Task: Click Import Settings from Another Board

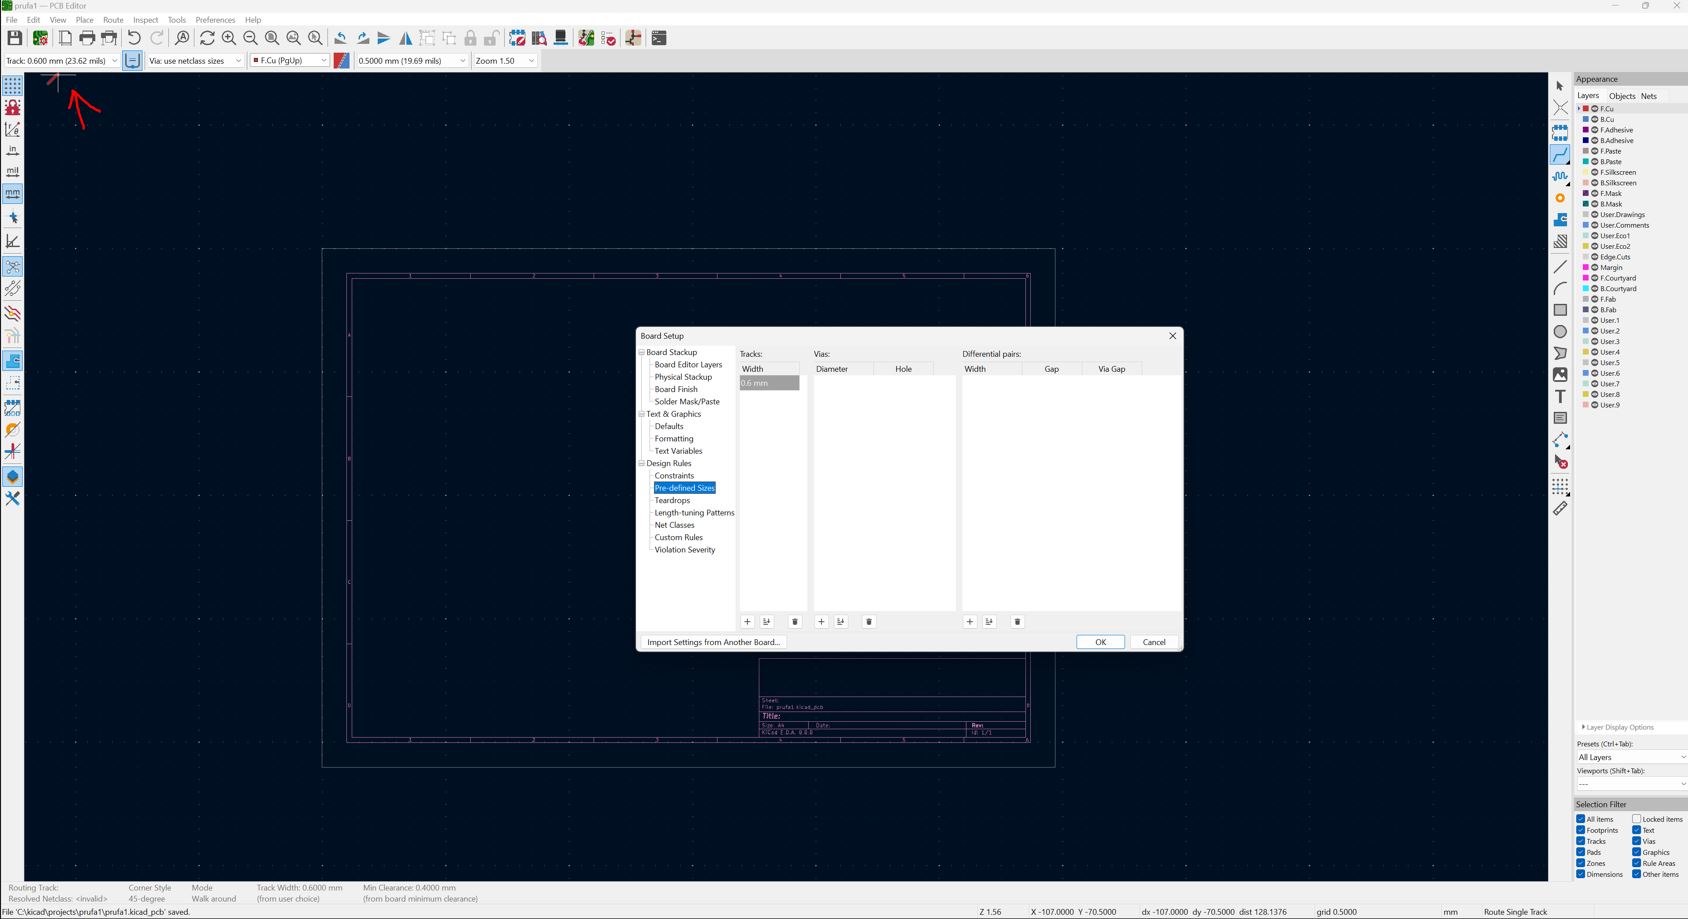Action: click(x=713, y=642)
